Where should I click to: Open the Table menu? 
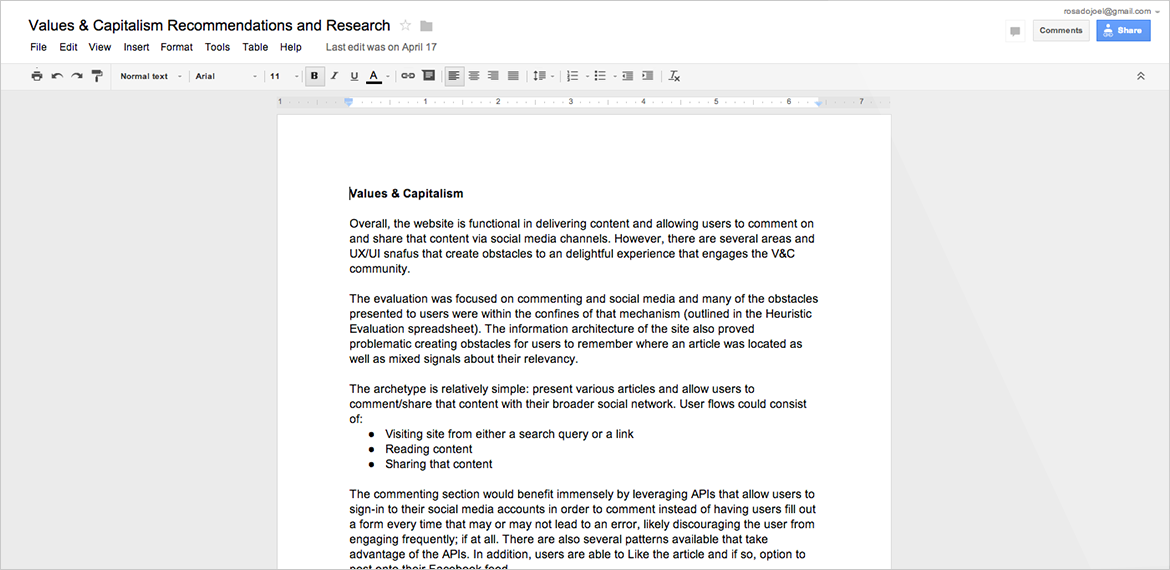tap(255, 47)
